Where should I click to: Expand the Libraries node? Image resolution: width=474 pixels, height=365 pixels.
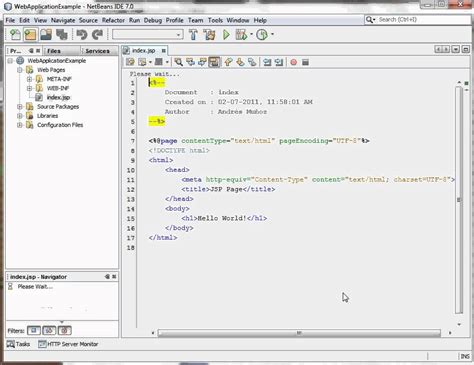(x=20, y=116)
